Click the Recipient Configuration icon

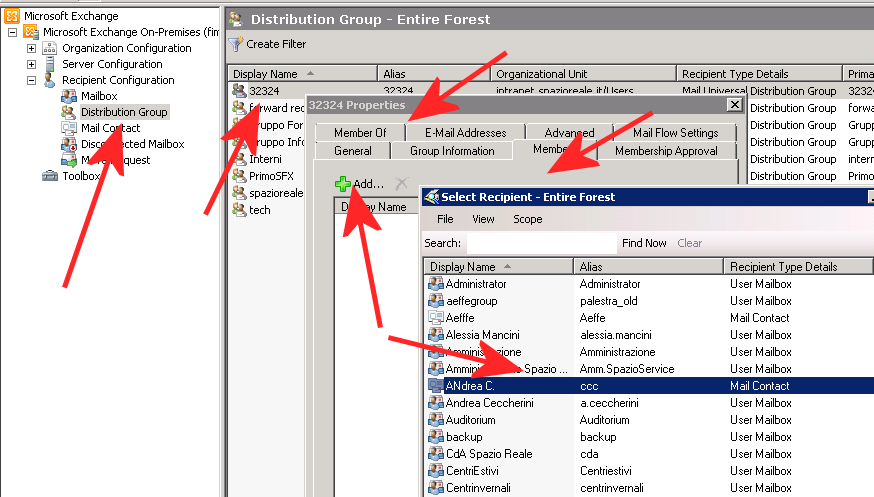tap(50, 80)
